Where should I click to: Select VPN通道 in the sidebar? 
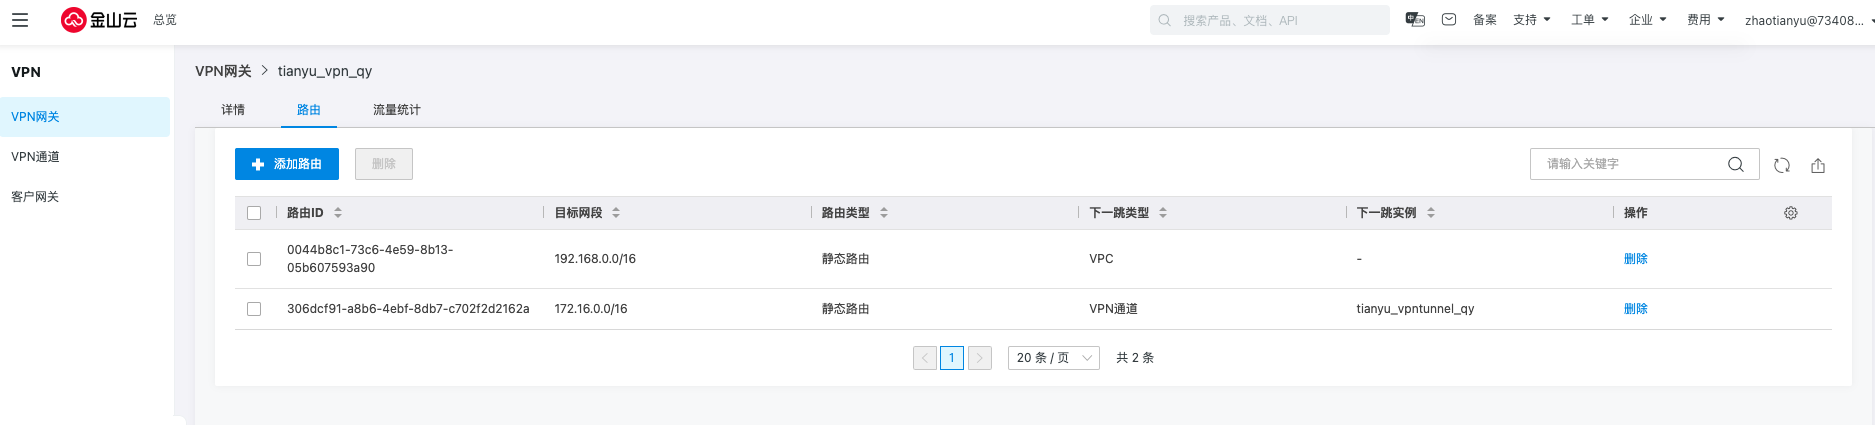point(36,157)
